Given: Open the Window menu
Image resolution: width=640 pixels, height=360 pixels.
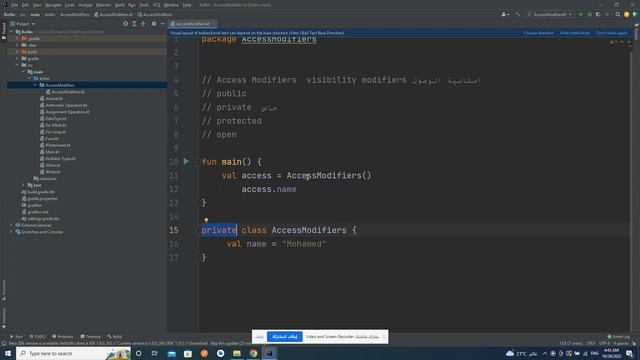Looking at the screenshot, I should click(x=171, y=5).
